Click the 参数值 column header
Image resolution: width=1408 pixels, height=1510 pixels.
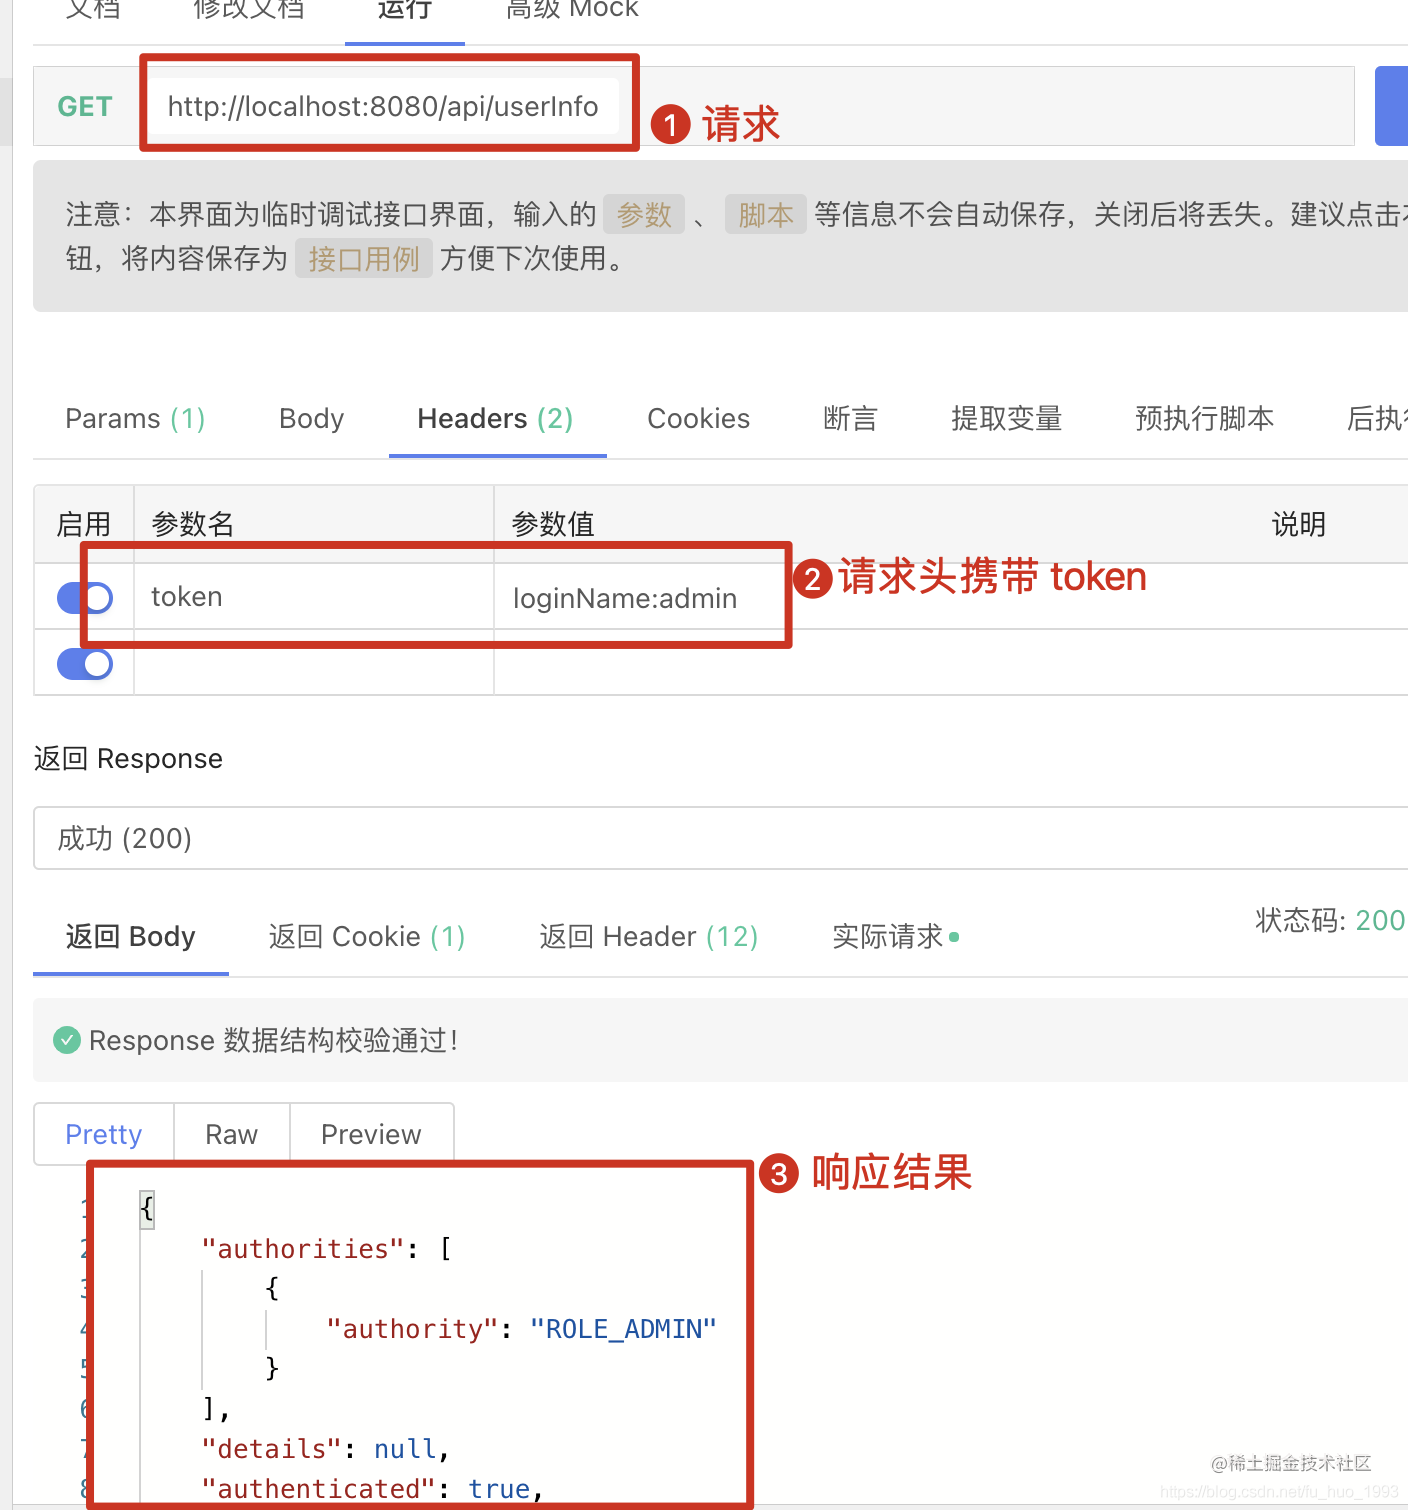tap(553, 524)
